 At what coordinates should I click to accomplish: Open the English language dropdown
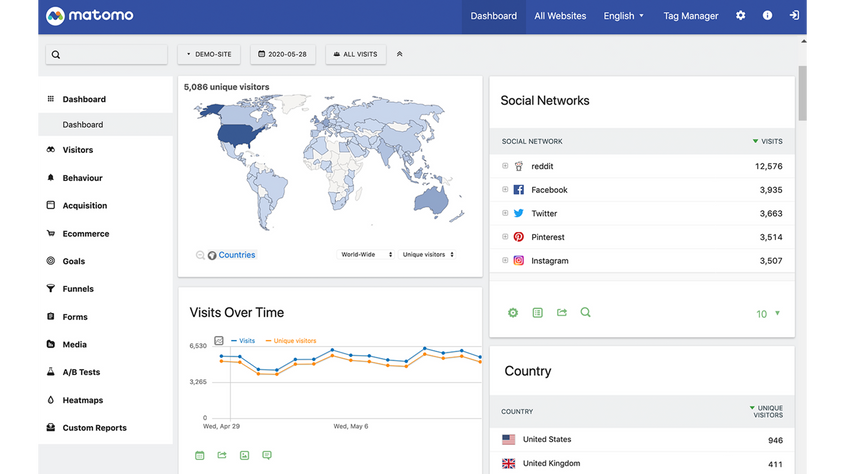623,16
